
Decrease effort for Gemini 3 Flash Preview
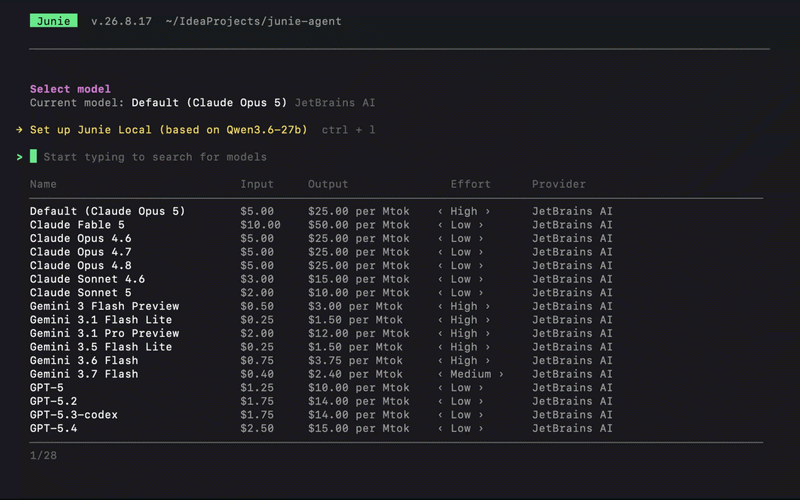point(440,306)
